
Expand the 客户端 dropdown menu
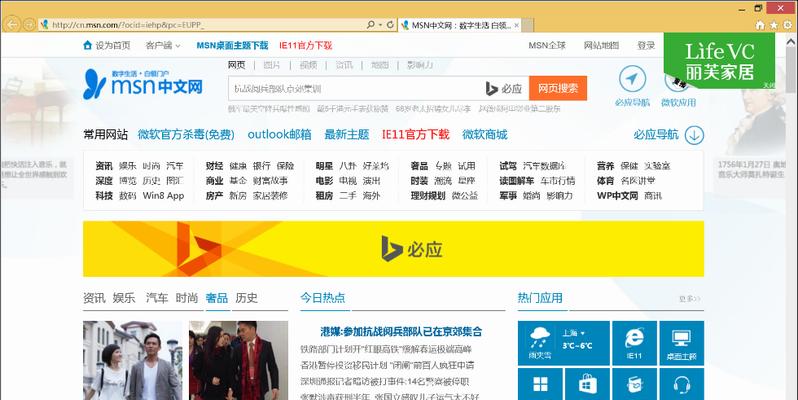pyautogui.click(x=163, y=46)
